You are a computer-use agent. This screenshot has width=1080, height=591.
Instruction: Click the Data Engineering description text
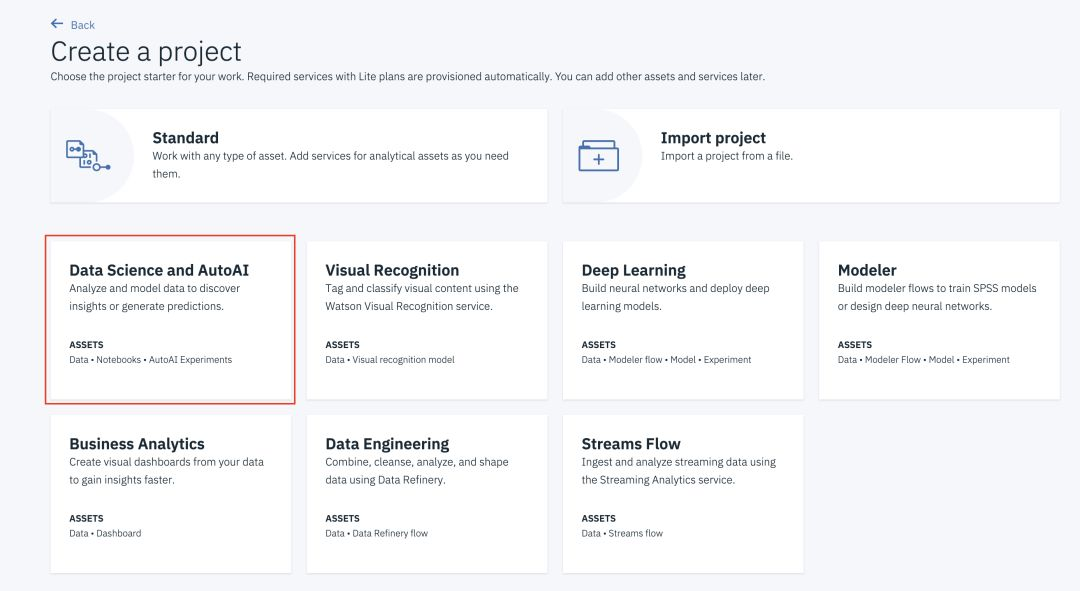click(417, 471)
